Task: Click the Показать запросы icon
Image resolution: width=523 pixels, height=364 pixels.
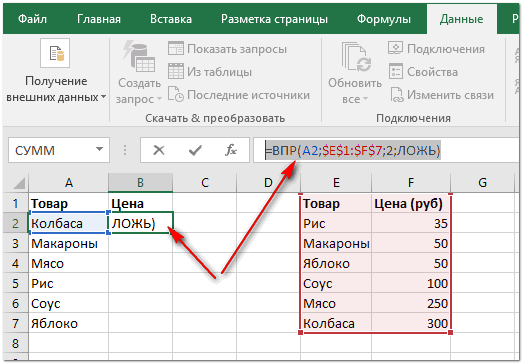Action: tap(176, 49)
